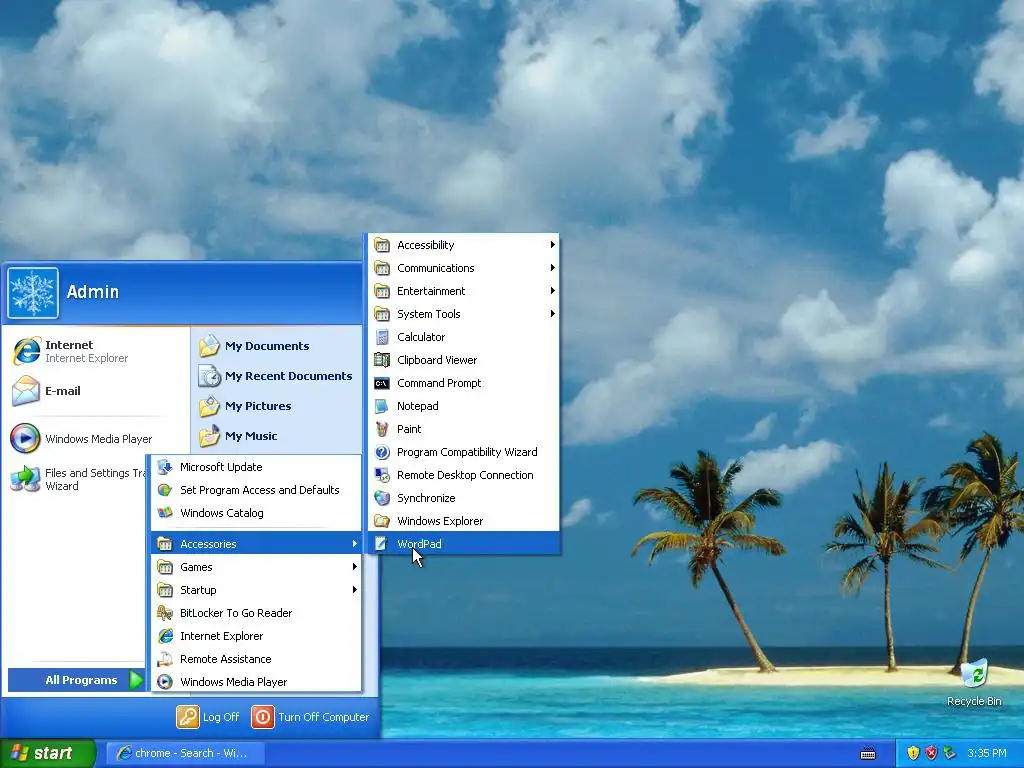Select Program Compatibility Wizard text entry
Viewport: 1024px width, 768px height.
click(467, 452)
